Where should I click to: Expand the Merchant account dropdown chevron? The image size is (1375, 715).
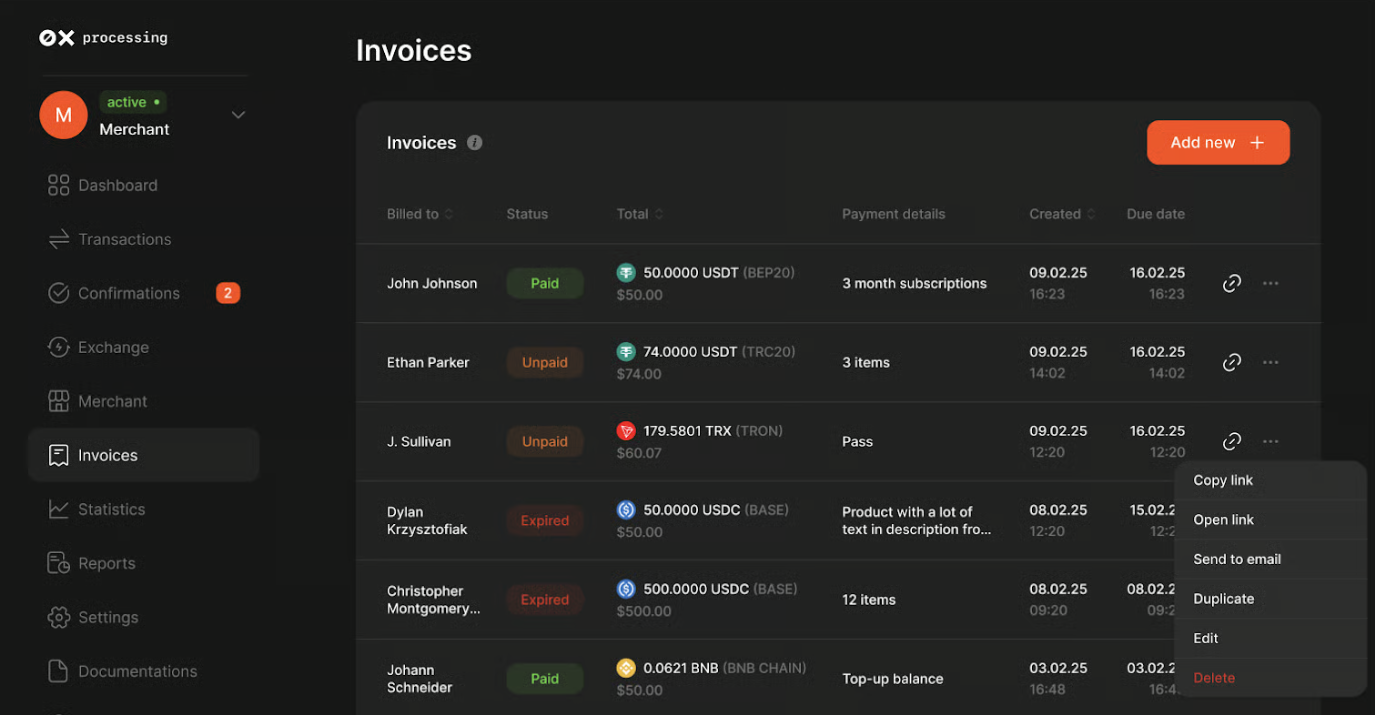(238, 115)
